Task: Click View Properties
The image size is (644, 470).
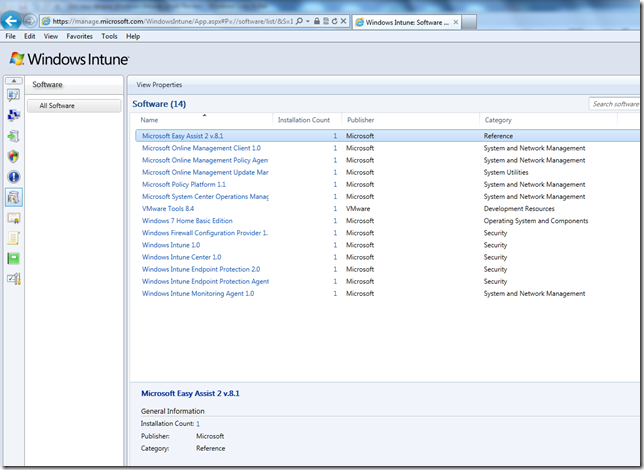Action: 159,85
